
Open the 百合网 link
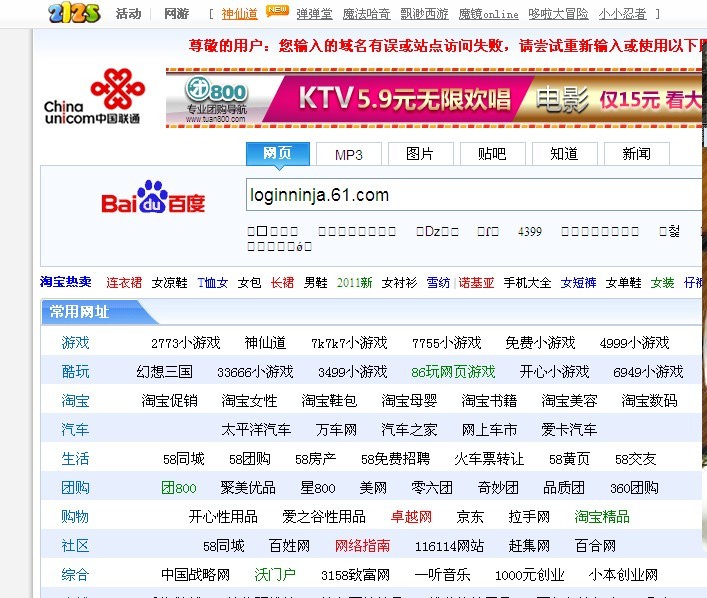[596, 546]
